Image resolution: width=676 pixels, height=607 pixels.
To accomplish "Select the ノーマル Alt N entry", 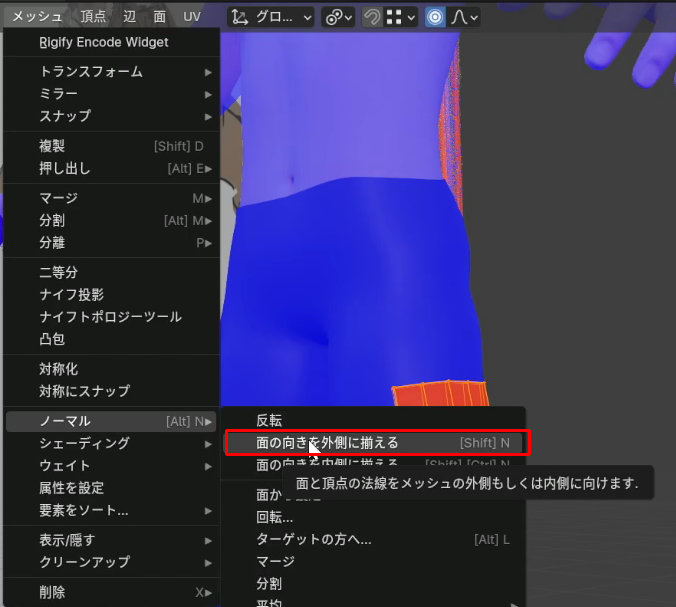I will click(112, 421).
